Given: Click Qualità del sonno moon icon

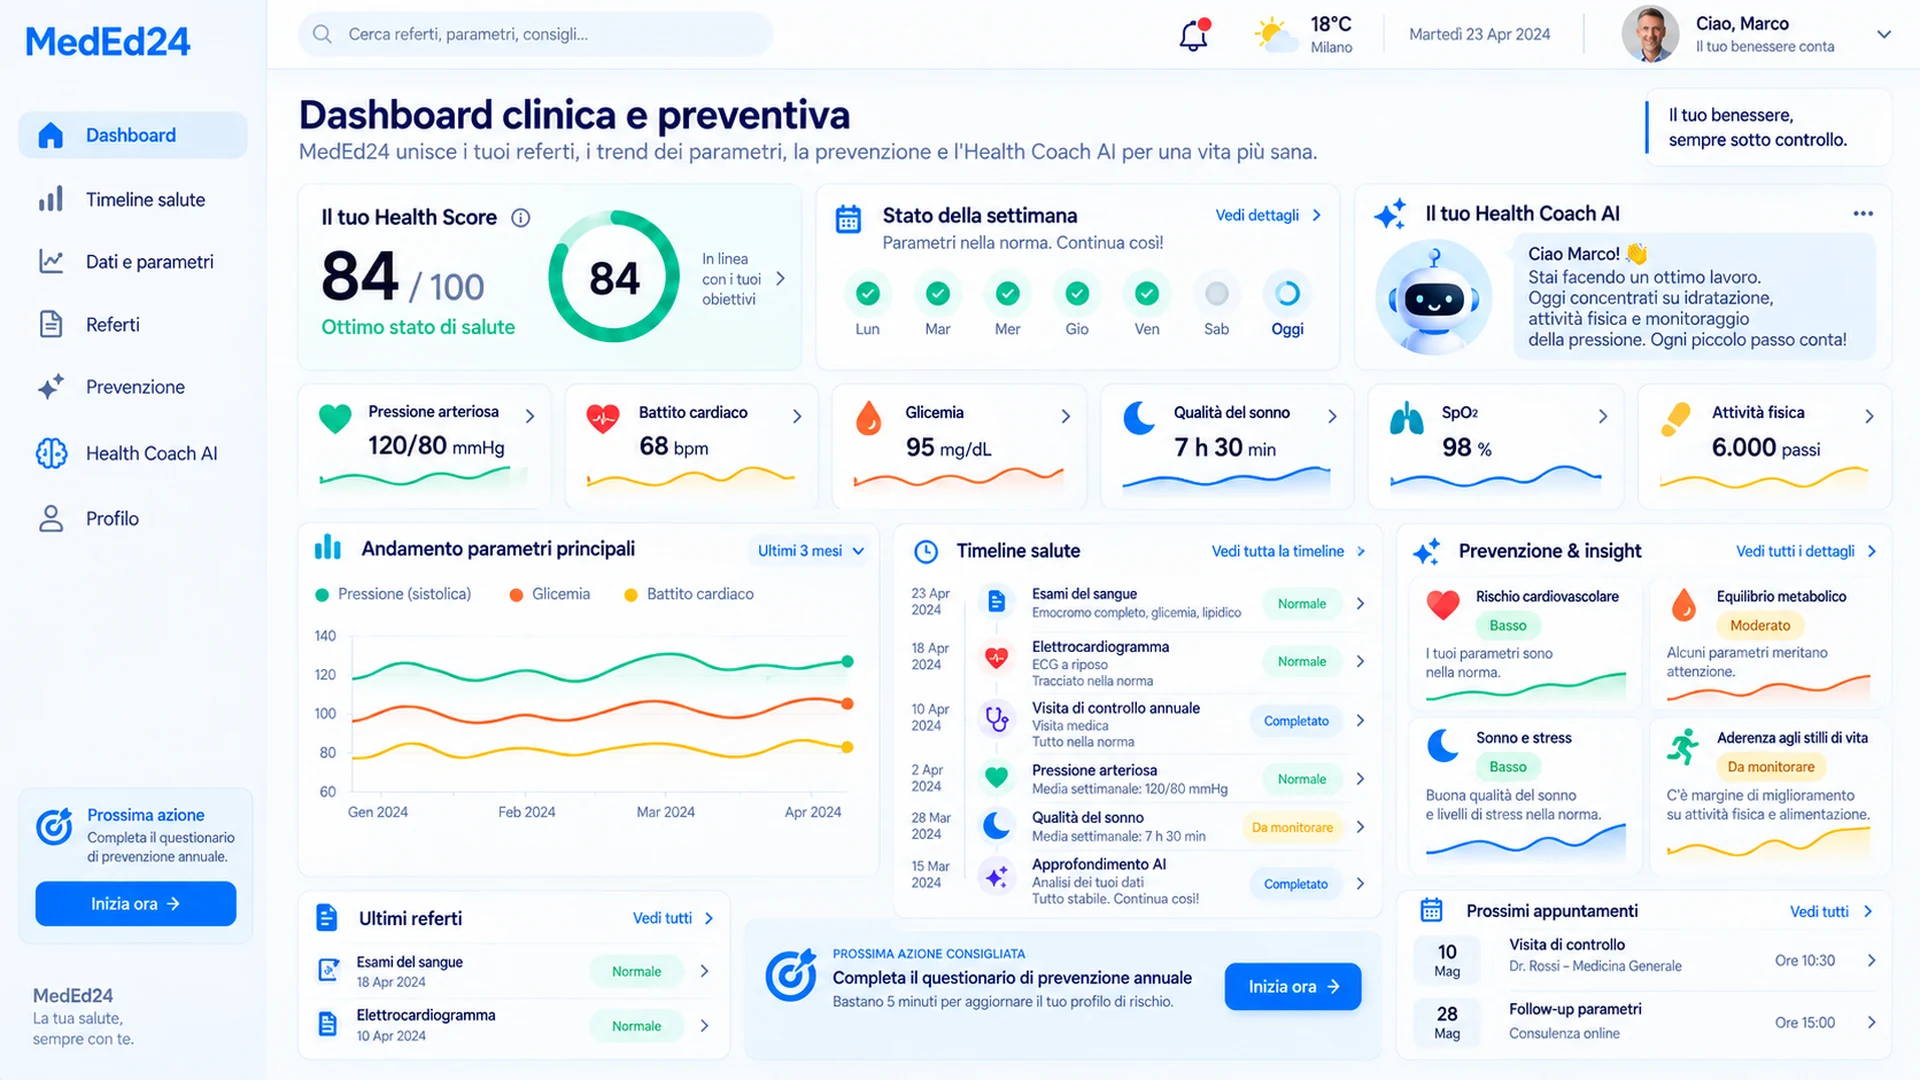Looking at the screenshot, I should coord(1139,418).
